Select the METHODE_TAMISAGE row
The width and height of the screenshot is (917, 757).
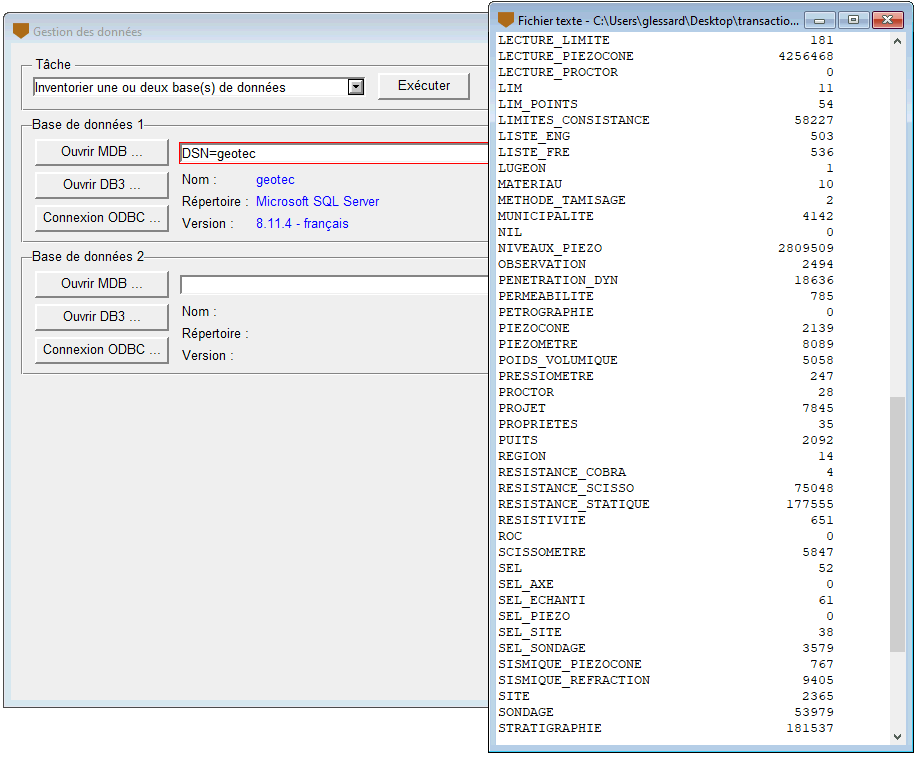pyautogui.click(x=666, y=200)
